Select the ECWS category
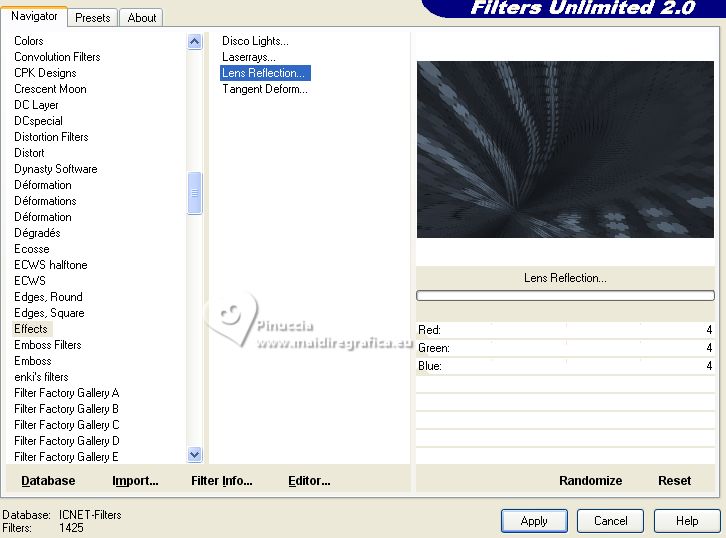Viewport: 726px width, 538px height. (x=30, y=281)
